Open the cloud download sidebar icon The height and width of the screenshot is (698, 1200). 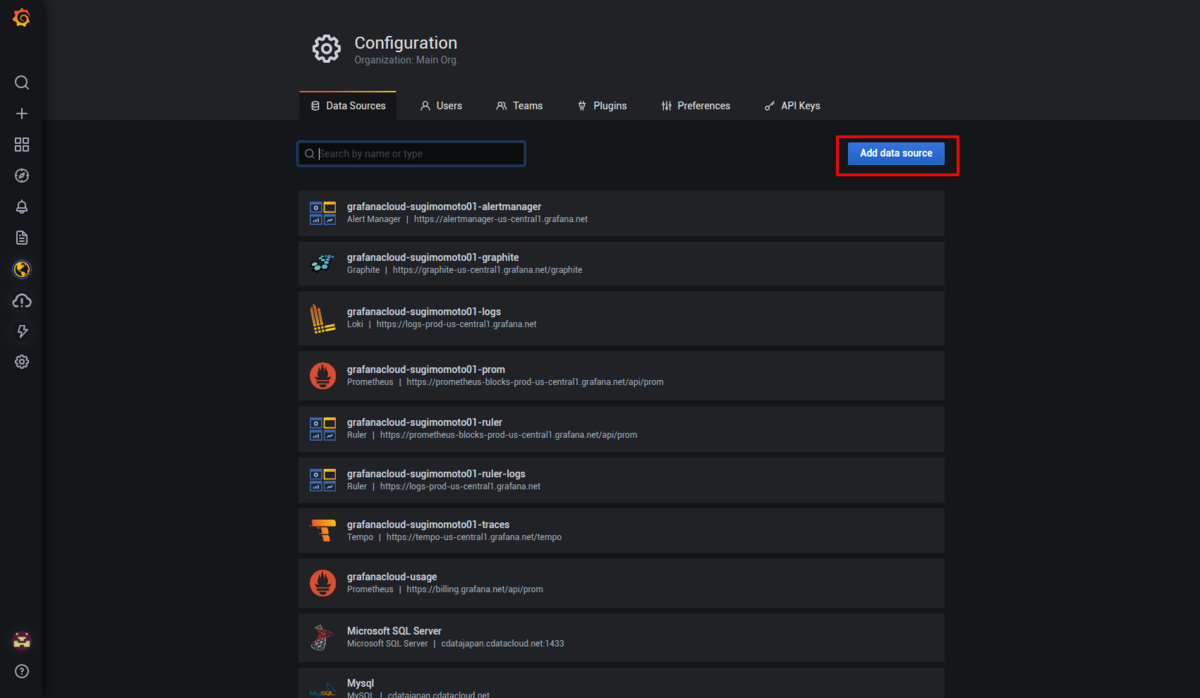coord(22,300)
